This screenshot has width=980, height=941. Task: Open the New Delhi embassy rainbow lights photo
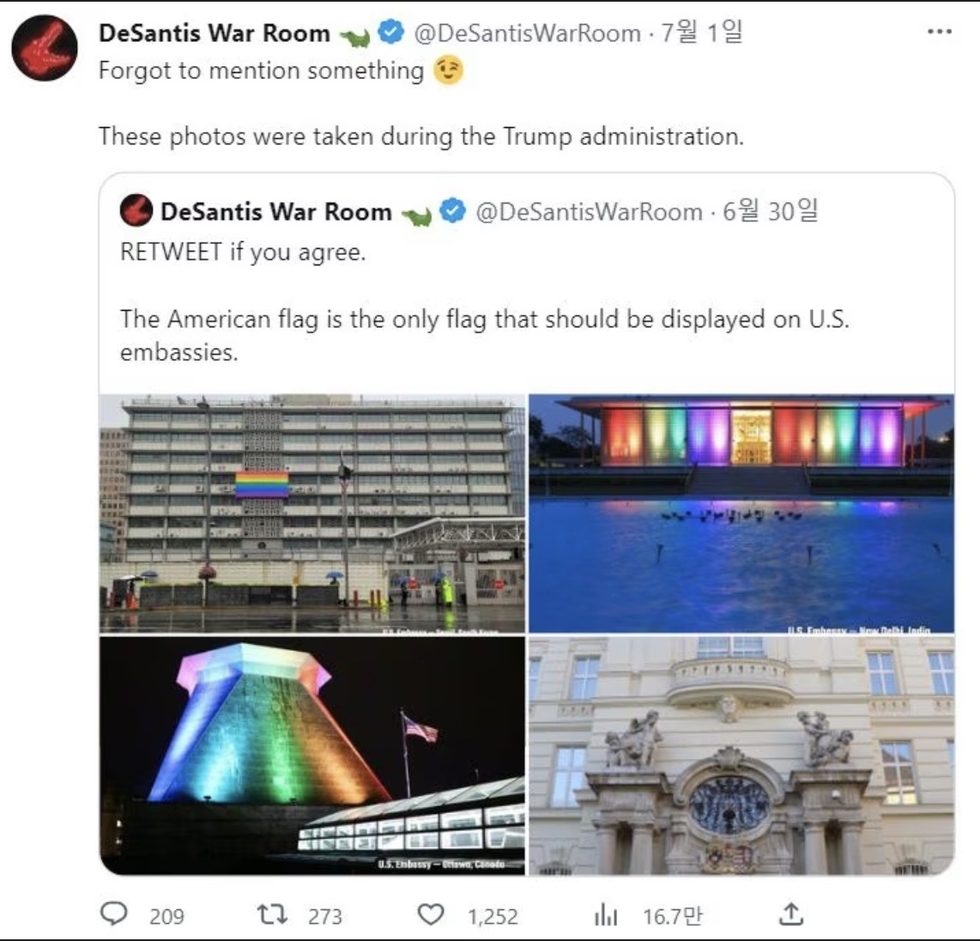741,514
